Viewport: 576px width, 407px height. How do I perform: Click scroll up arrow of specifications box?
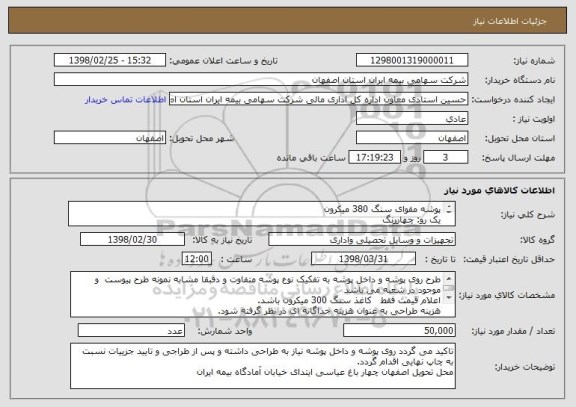pos(449,278)
